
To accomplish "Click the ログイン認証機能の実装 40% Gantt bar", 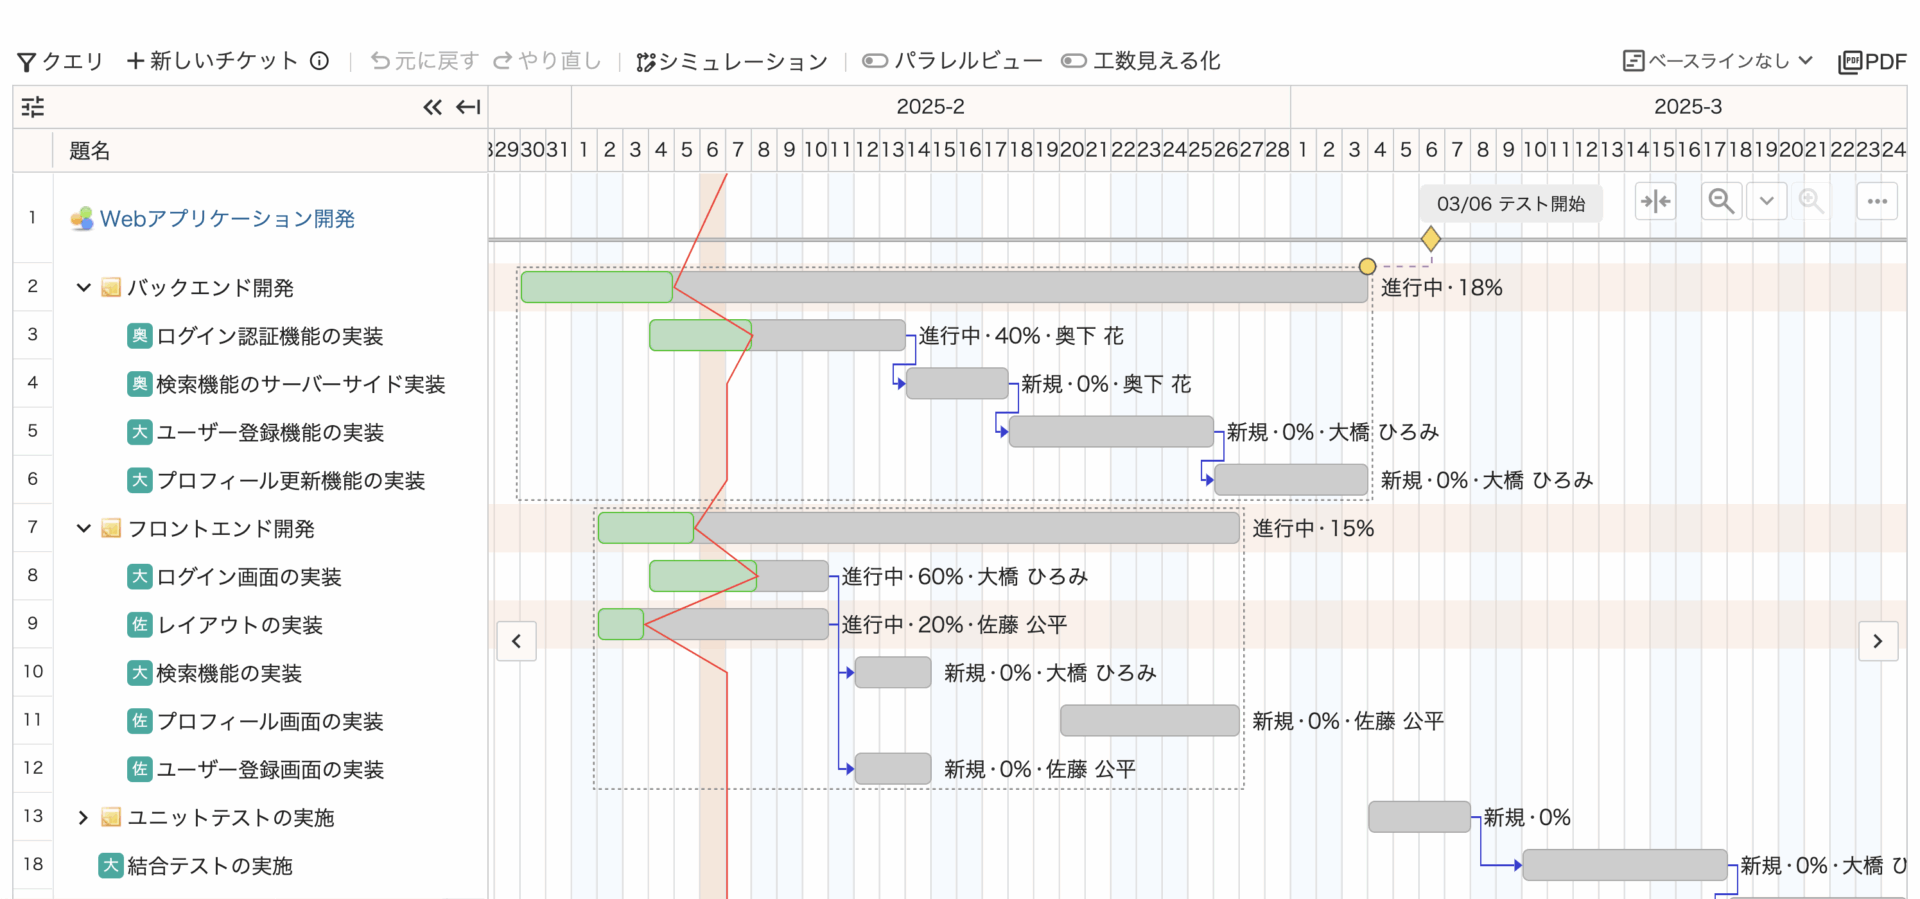I will 777,335.
